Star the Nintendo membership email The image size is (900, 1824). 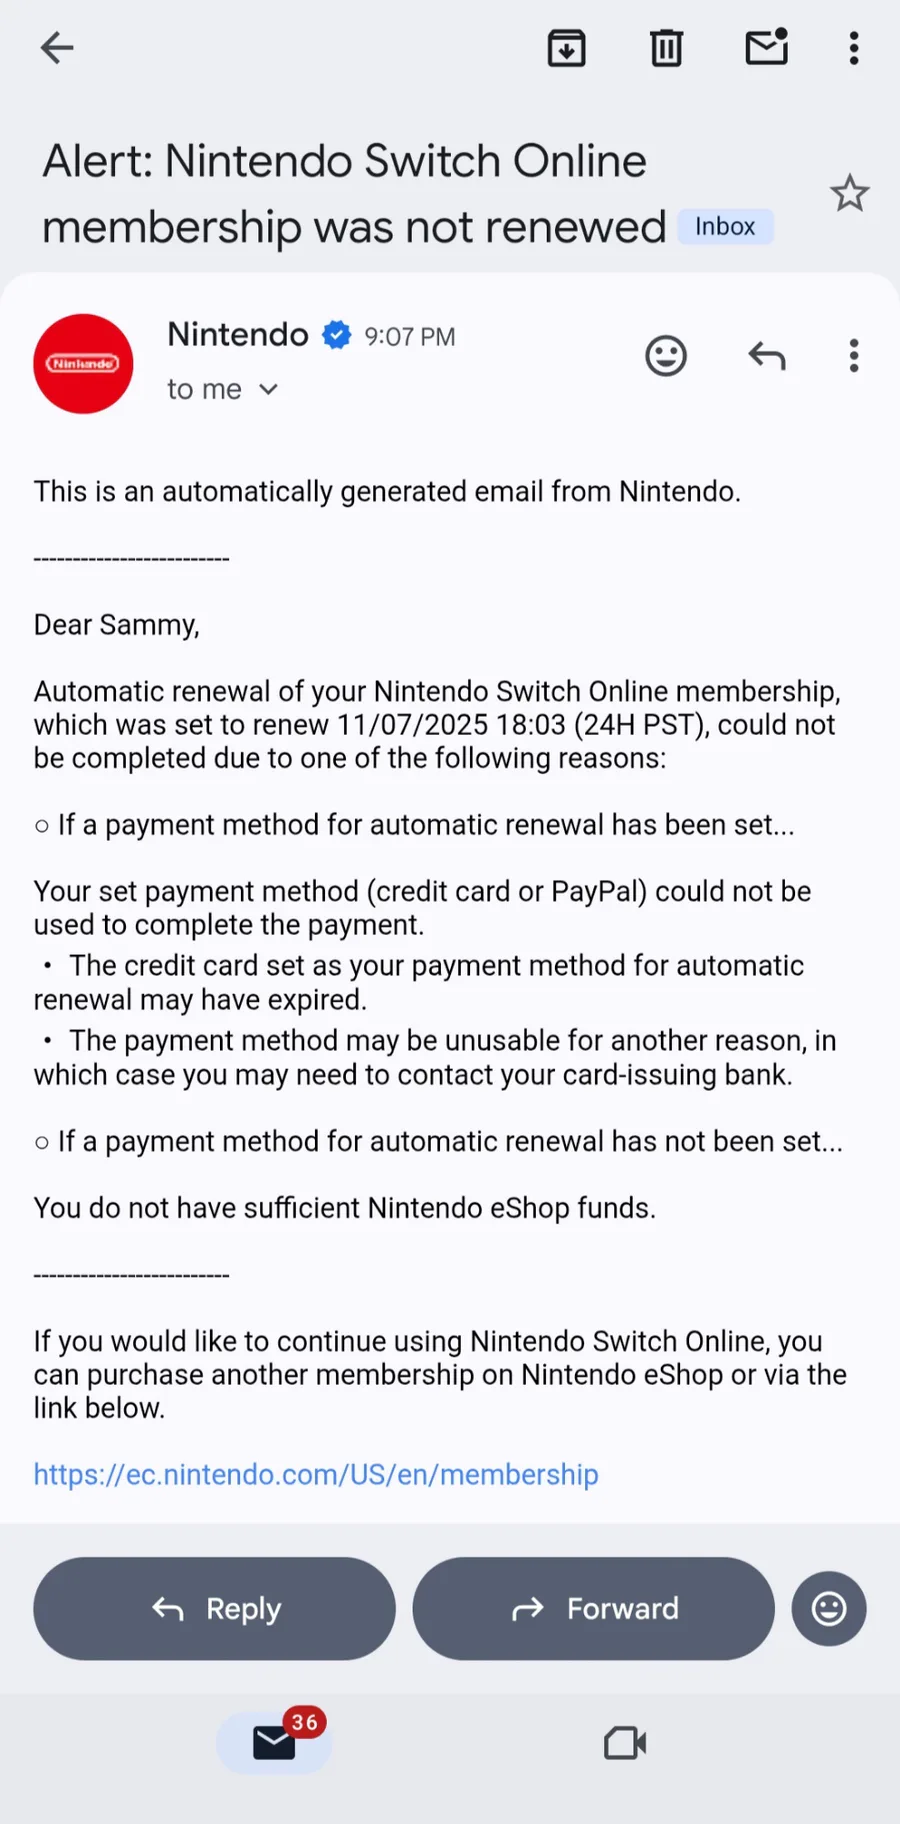(x=849, y=193)
